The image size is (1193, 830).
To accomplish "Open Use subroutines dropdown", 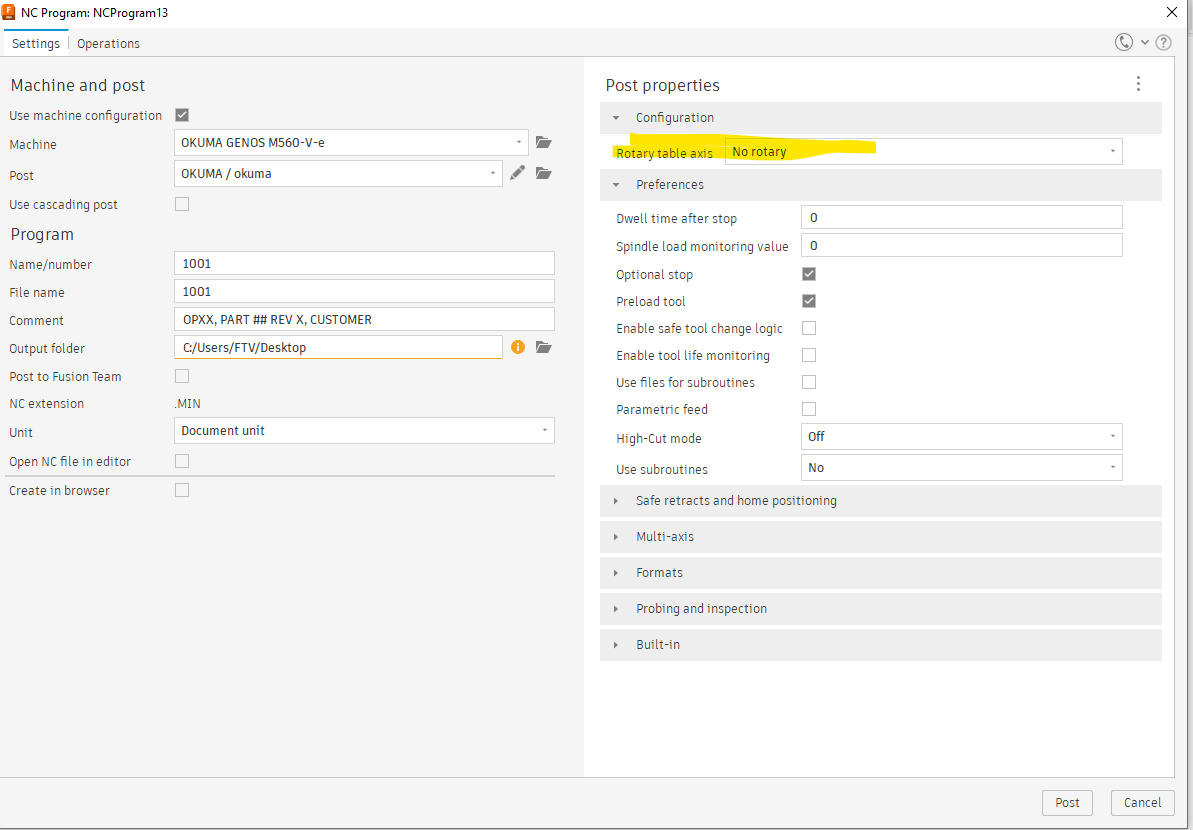I will (x=961, y=467).
